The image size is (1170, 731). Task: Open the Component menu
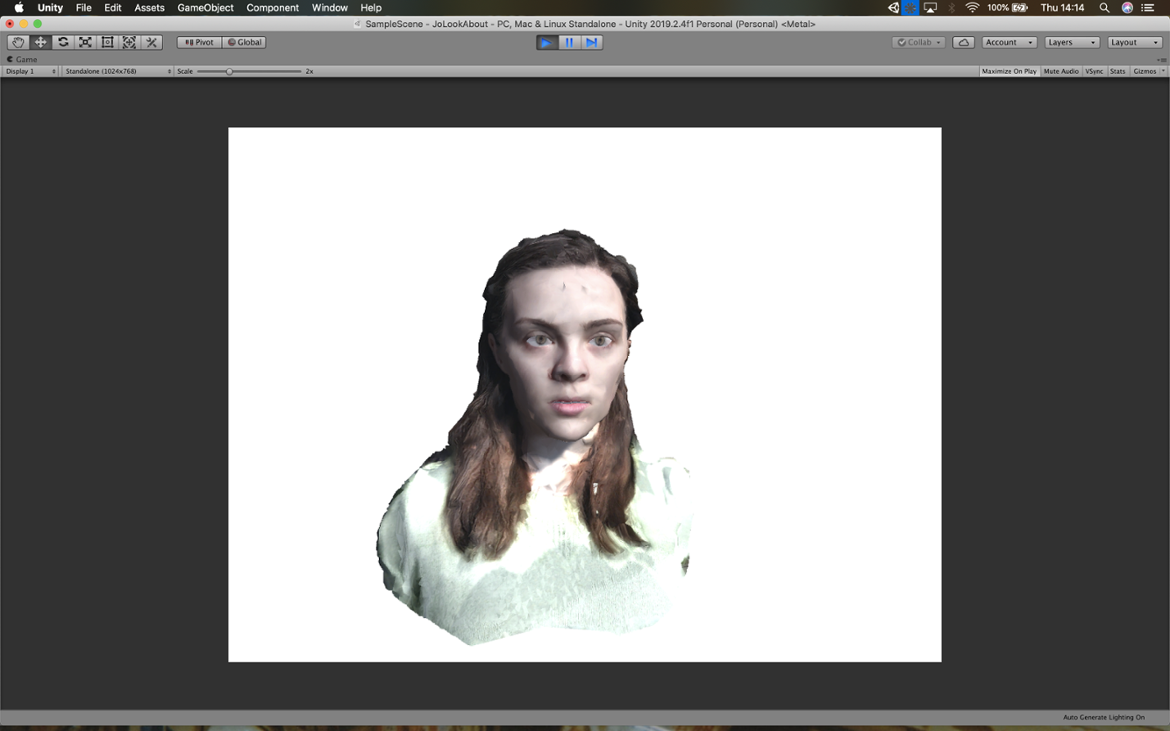pos(272,8)
